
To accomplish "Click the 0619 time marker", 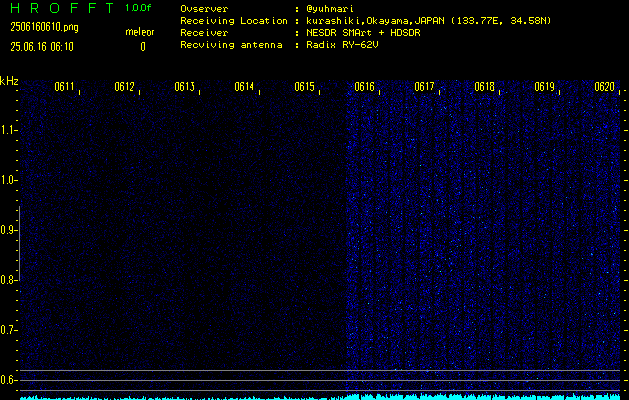I will (x=544, y=87).
